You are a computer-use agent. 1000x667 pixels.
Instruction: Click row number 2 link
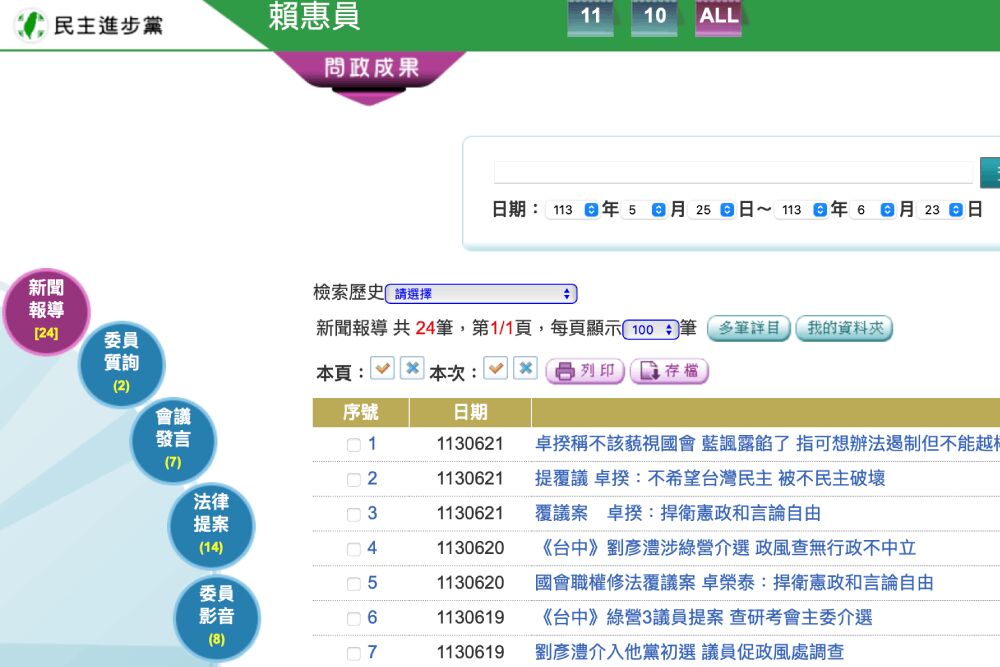(x=372, y=478)
